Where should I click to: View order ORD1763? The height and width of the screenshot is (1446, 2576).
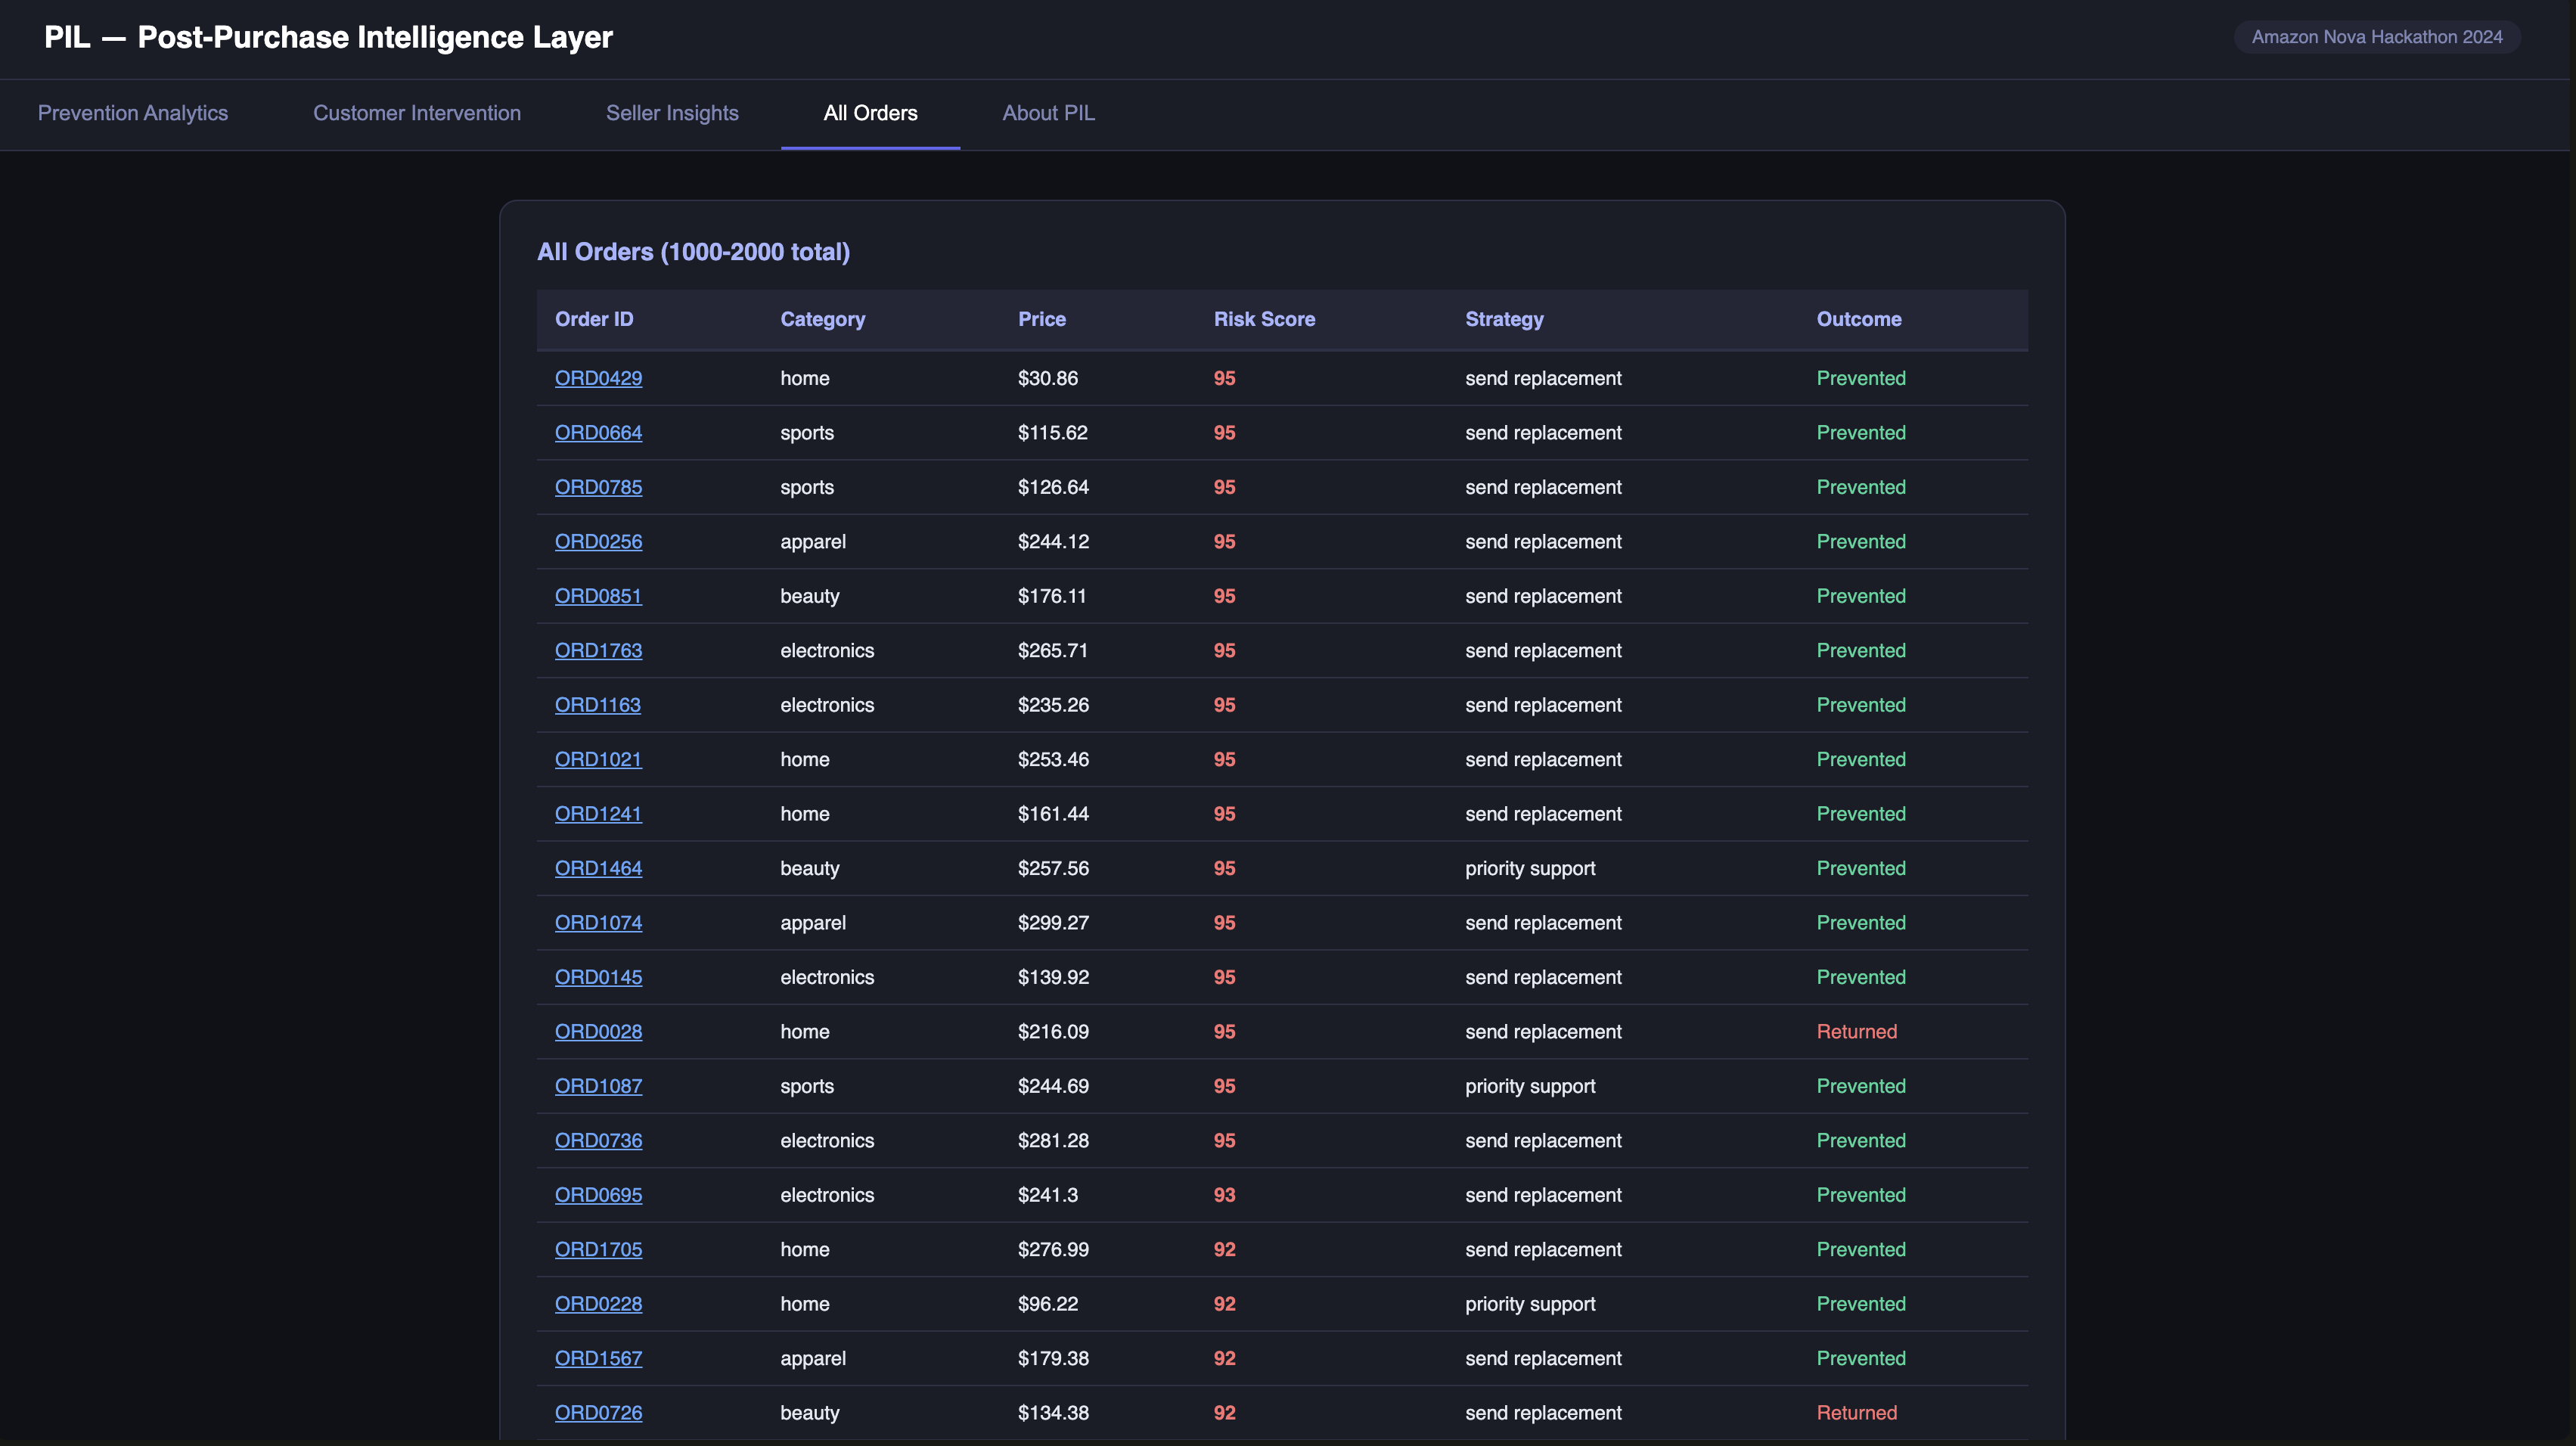point(598,651)
